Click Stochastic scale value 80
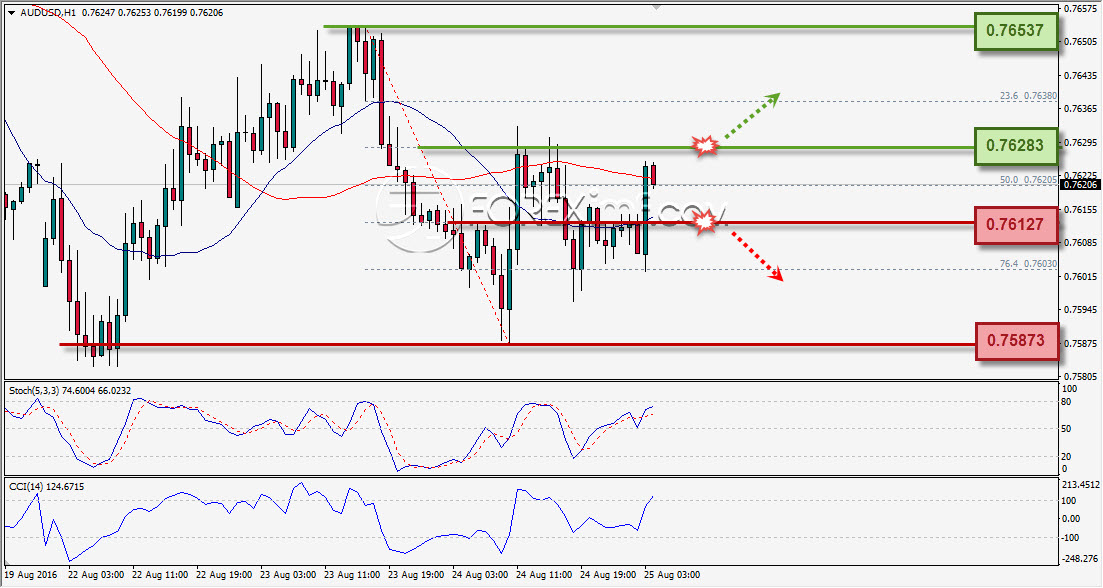1103x588 pixels. (1066, 402)
